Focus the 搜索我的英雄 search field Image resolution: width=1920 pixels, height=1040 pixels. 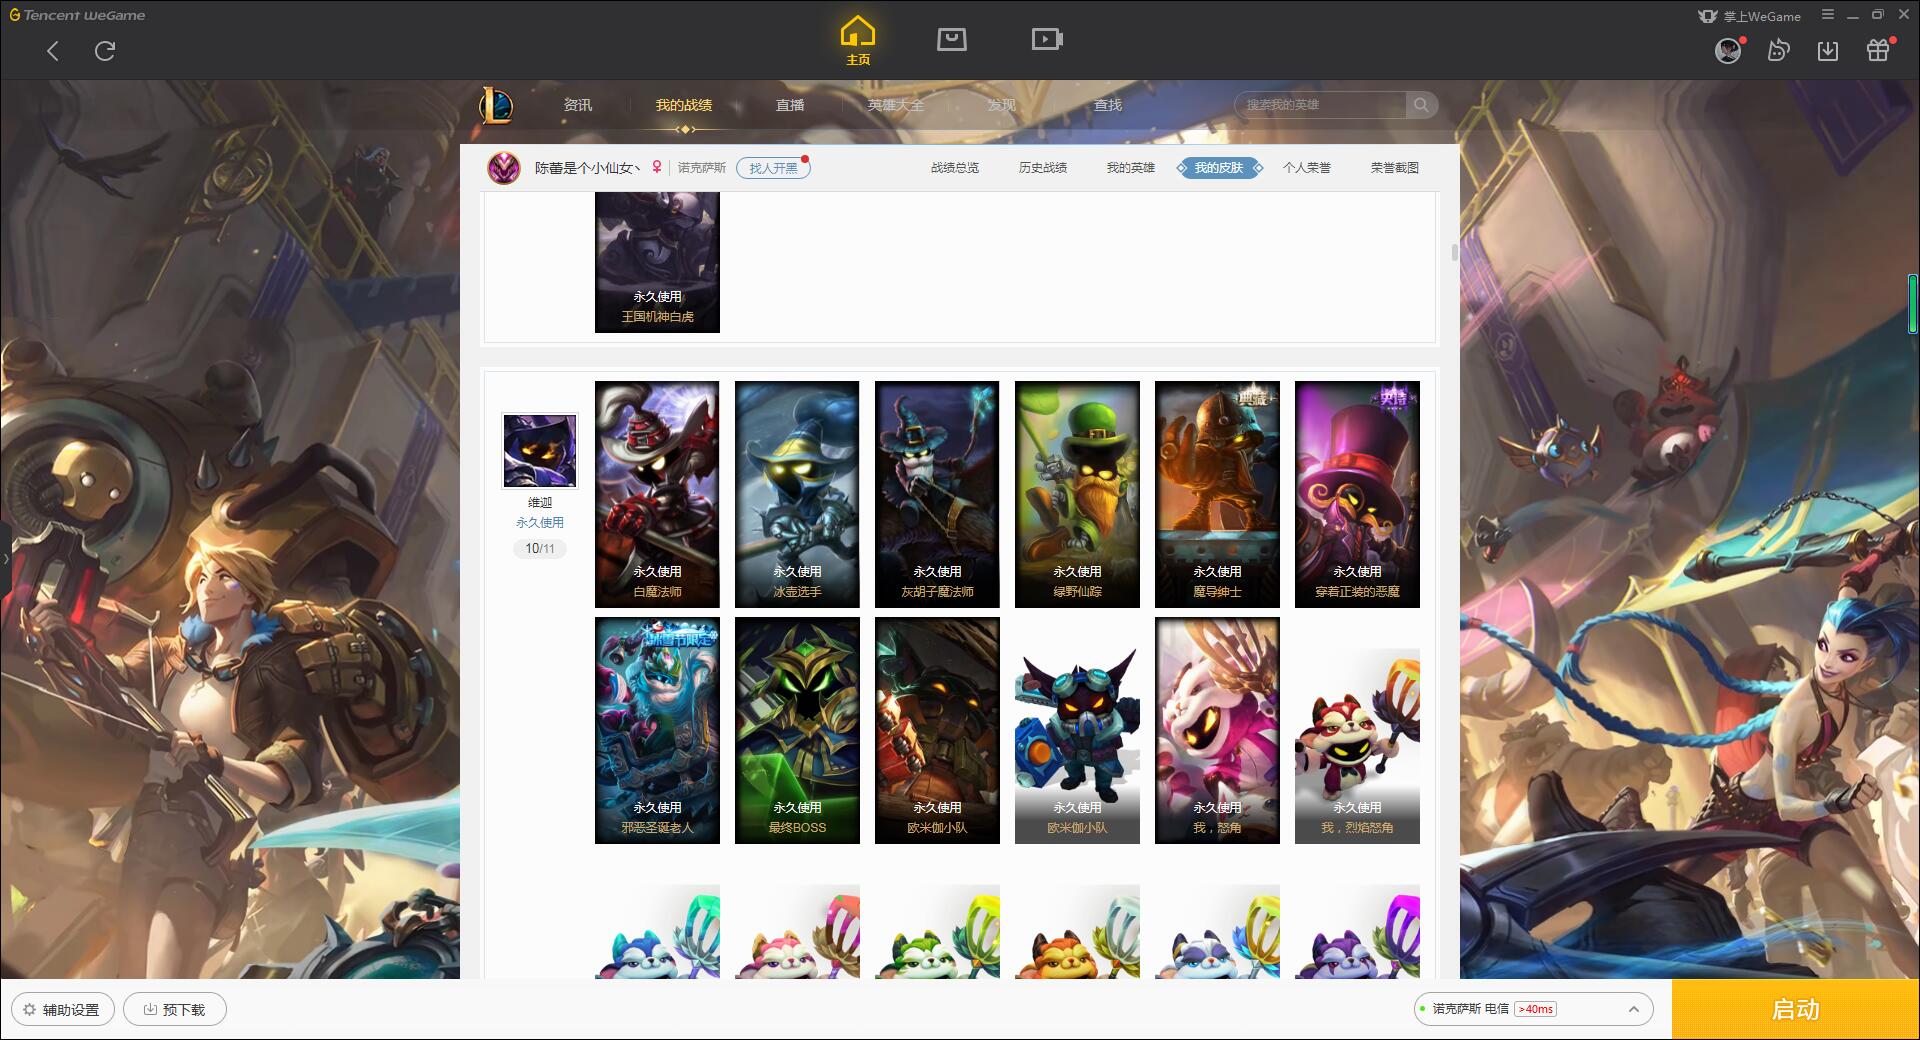point(1320,105)
